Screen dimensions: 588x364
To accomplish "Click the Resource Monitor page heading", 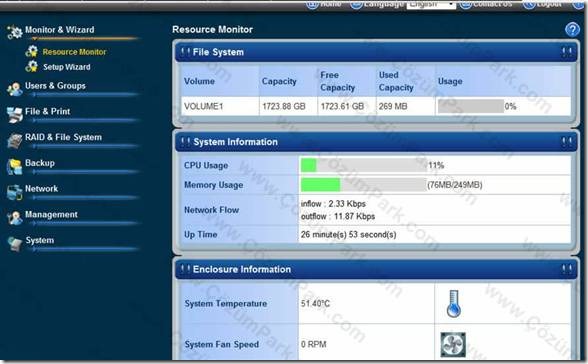I will (x=213, y=29).
